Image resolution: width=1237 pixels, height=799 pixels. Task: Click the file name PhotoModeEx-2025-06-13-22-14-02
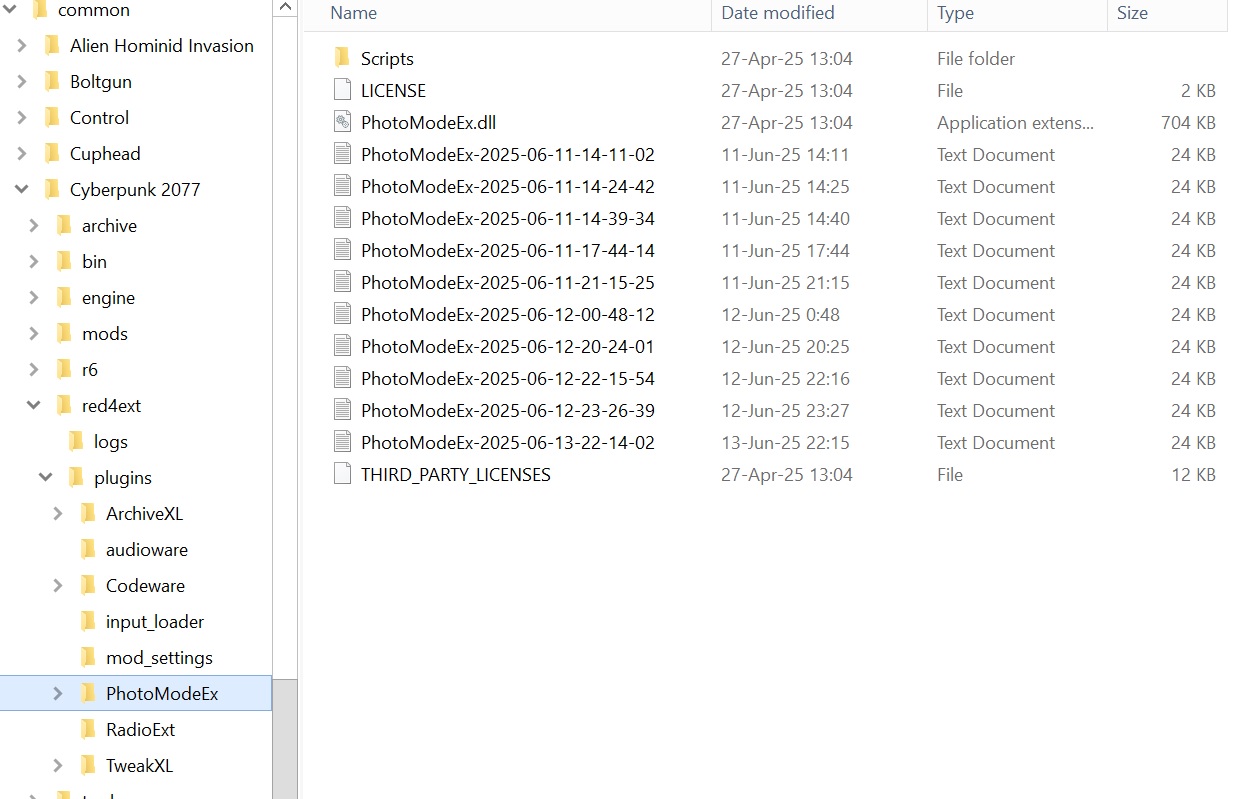point(508,442)
